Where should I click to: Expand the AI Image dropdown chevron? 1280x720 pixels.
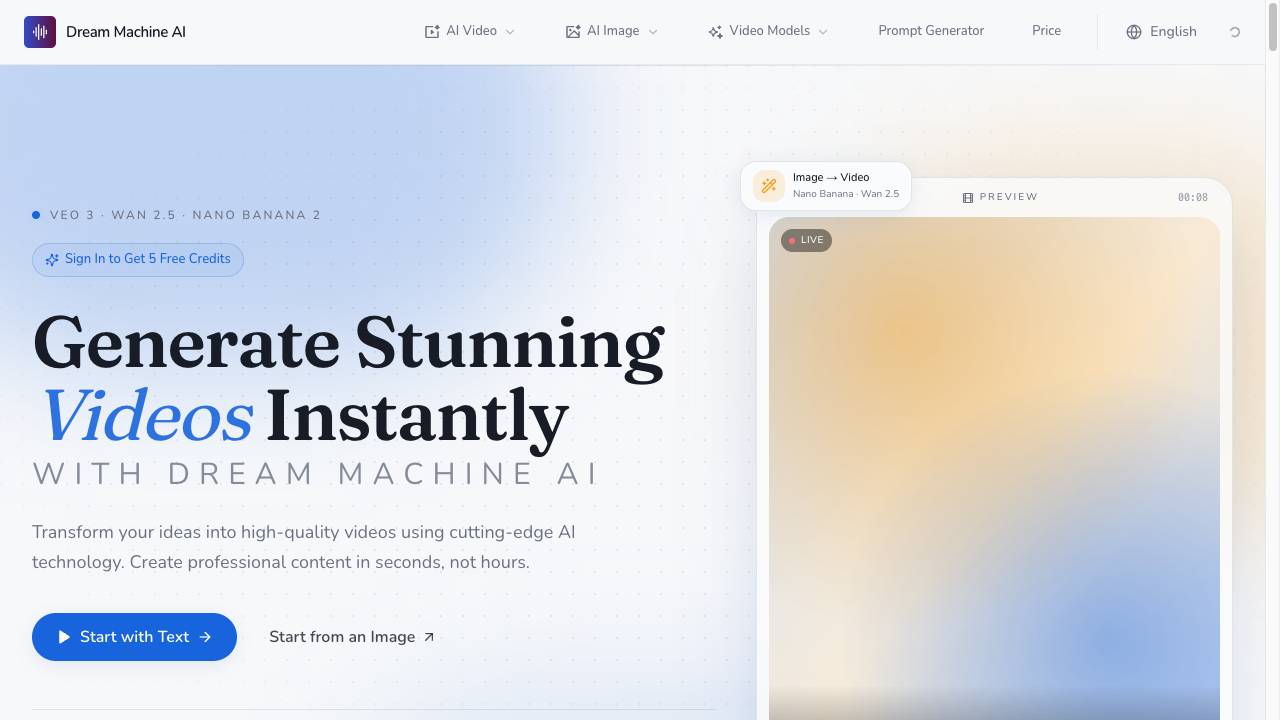[x=653, y=32]
